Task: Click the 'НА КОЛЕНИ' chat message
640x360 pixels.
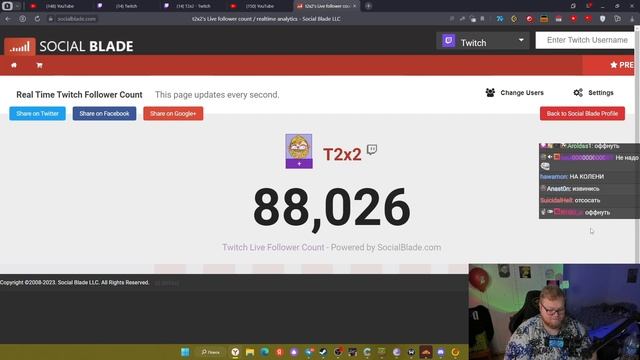Action: pyautogui.click(x=587, y=176)
